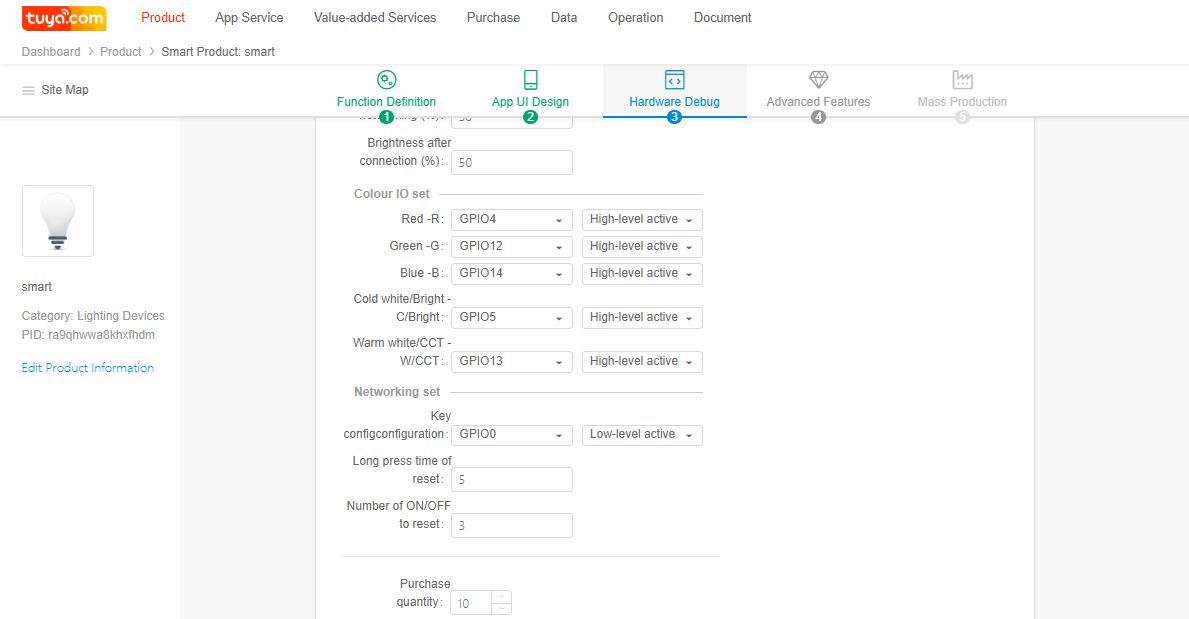The width and height of the screenshot is (1189, 619).
Task: Click Number of ON/OFF to reset field
Action: point(512,525)
